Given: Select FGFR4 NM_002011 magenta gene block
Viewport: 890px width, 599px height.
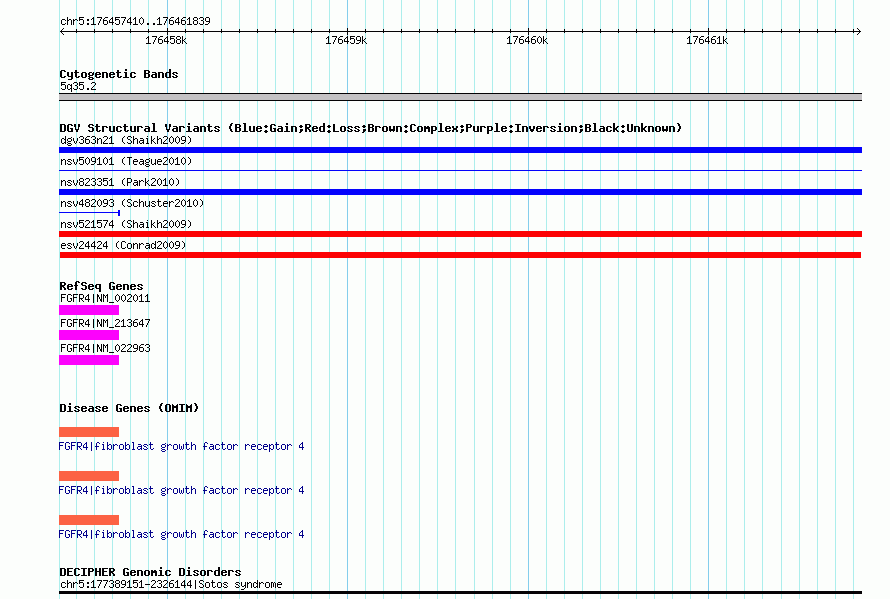Looking at the screenshot, I should (x=89, y=310).
